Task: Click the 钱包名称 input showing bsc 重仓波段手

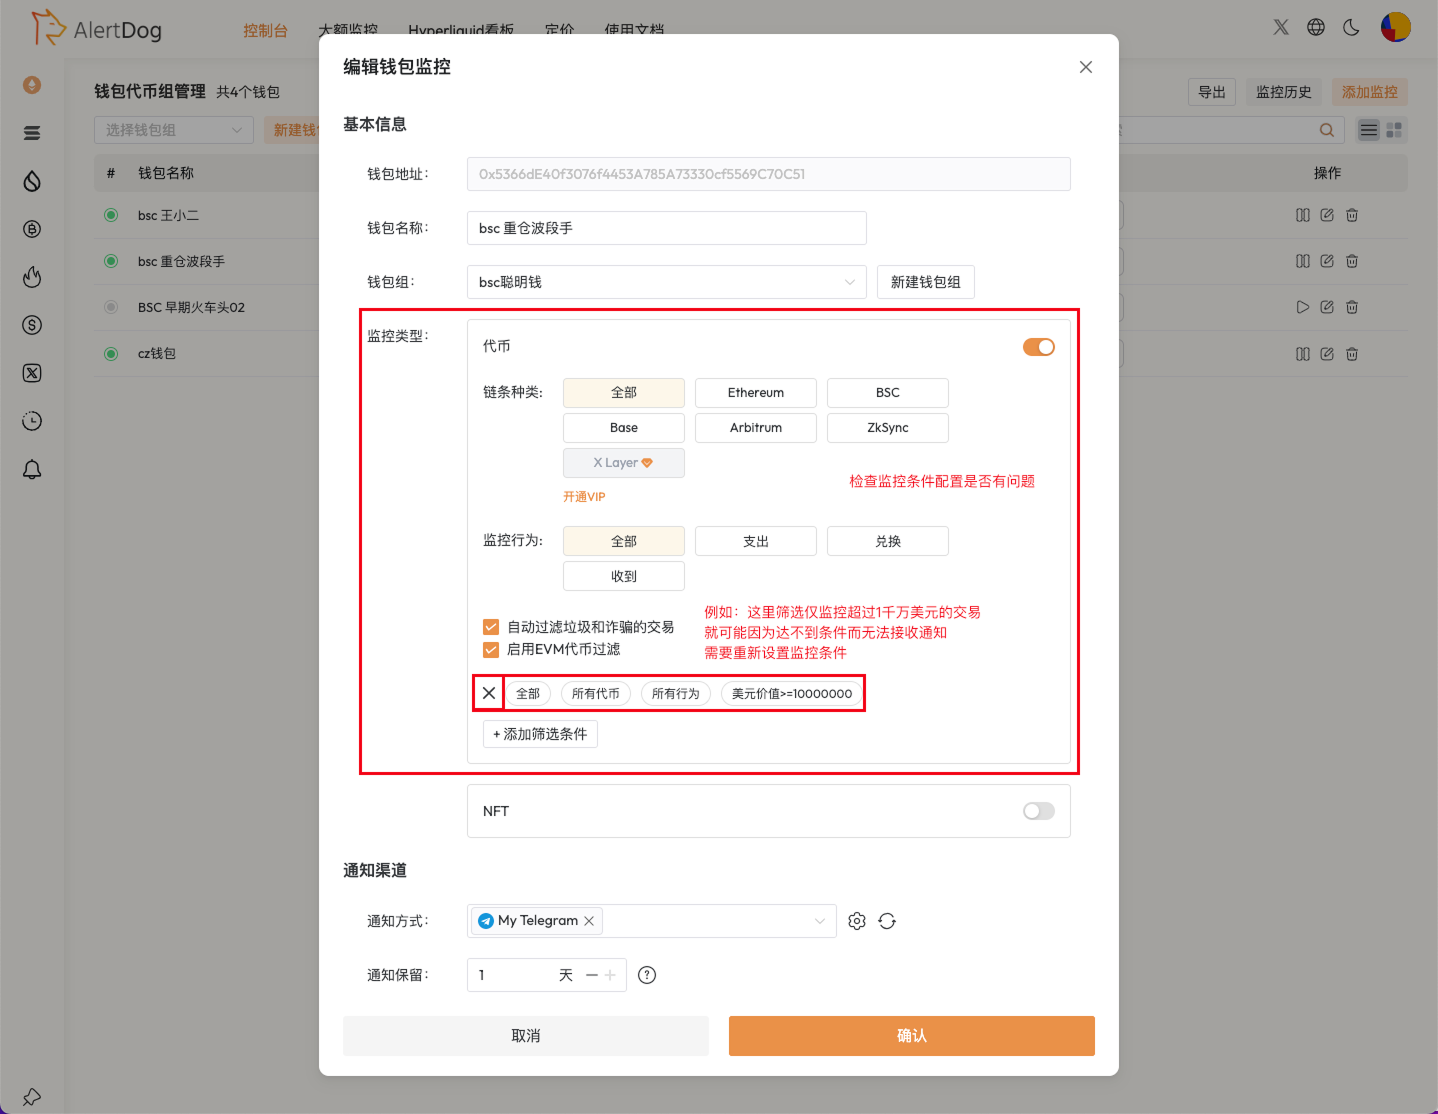Action: 666,228
